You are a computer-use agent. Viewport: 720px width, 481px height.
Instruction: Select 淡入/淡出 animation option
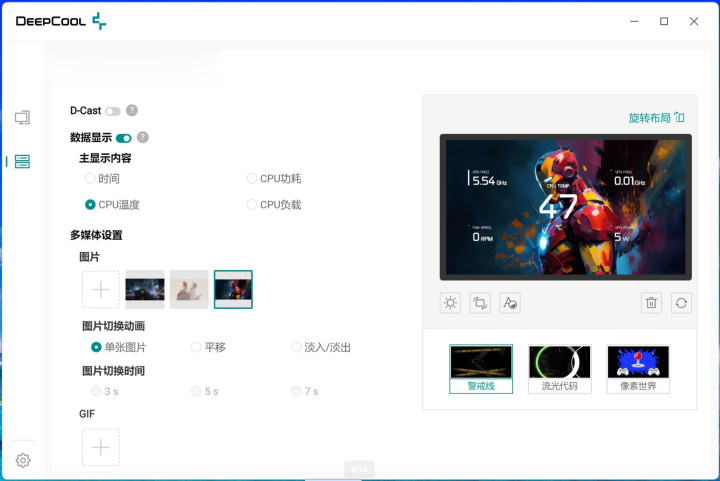[x=321, y=347]
